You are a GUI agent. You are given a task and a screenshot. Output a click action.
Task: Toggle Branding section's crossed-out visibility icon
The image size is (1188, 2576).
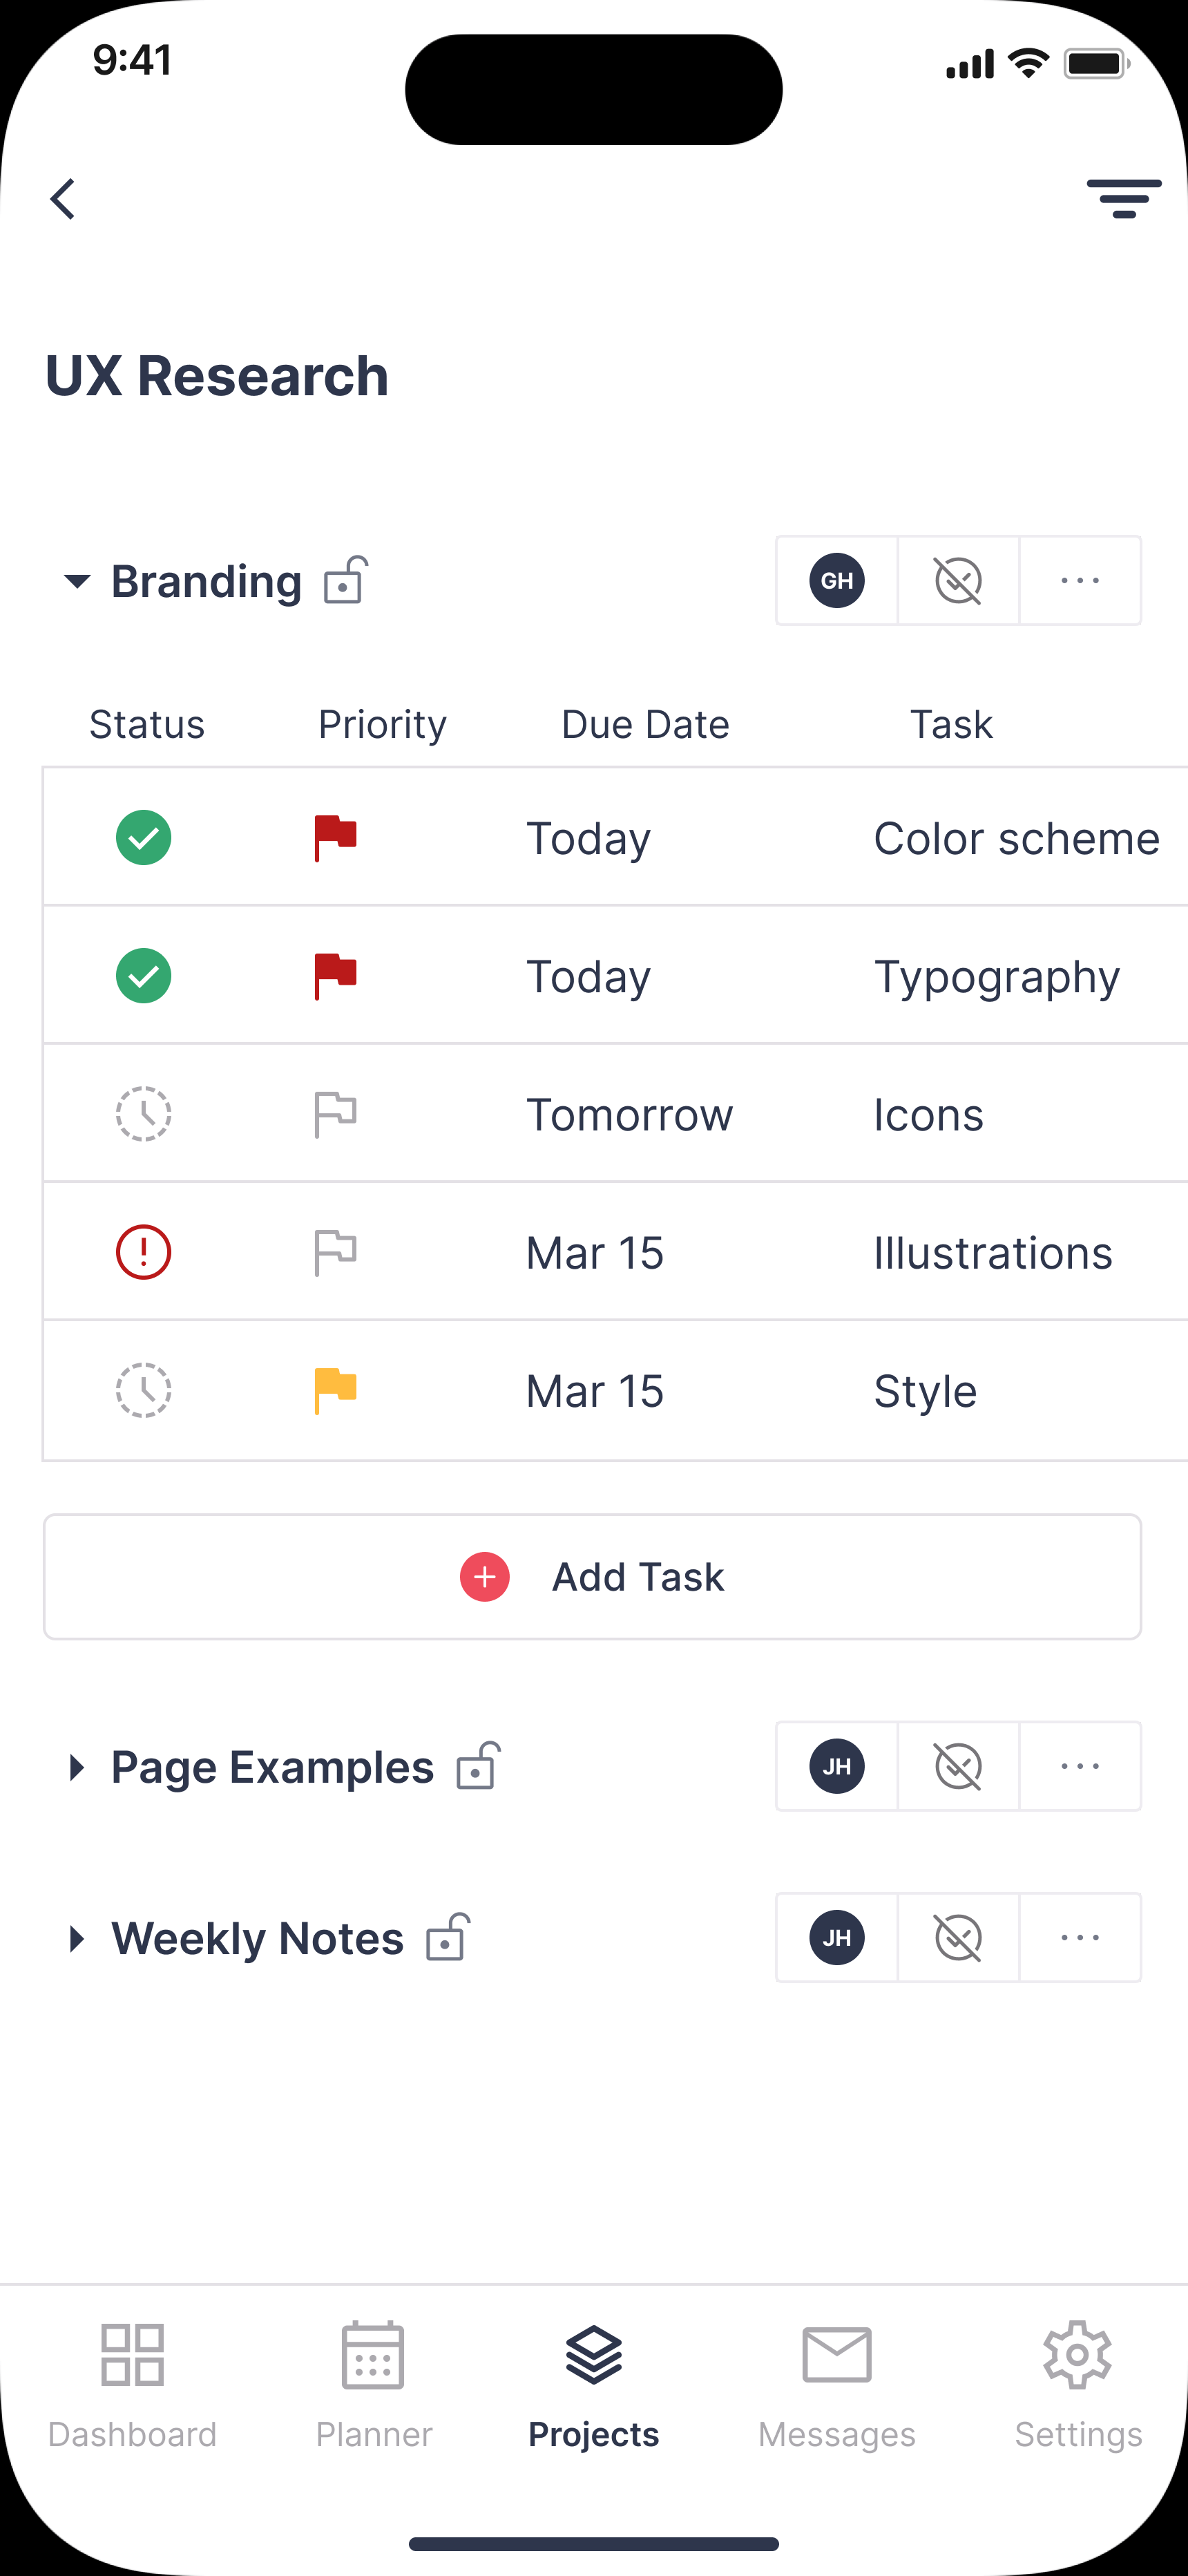[958, 580]
